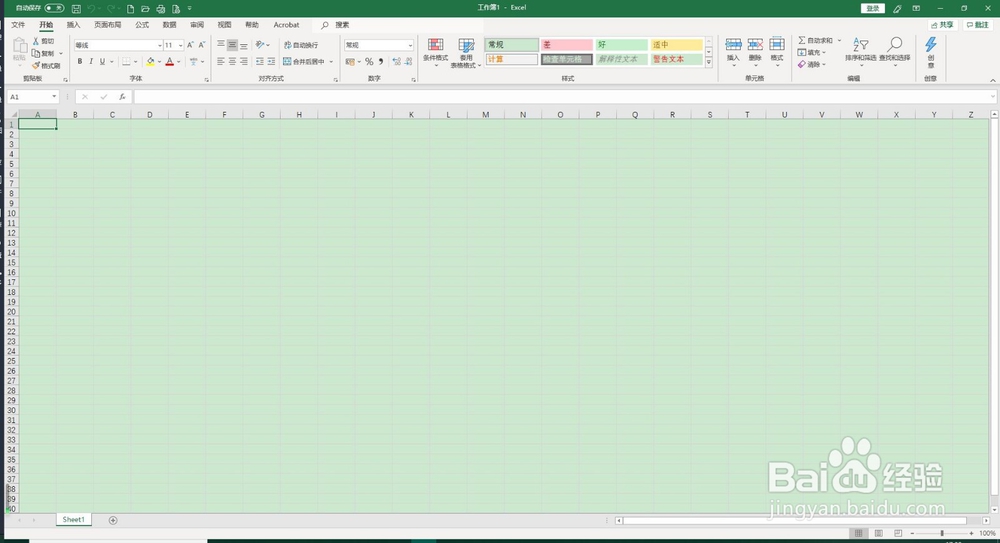Image resolution: width=1000 pixels, height=543 pixels.
Task: Switch to the 数据 (Data) tab
Action: [x=170, y=25]
